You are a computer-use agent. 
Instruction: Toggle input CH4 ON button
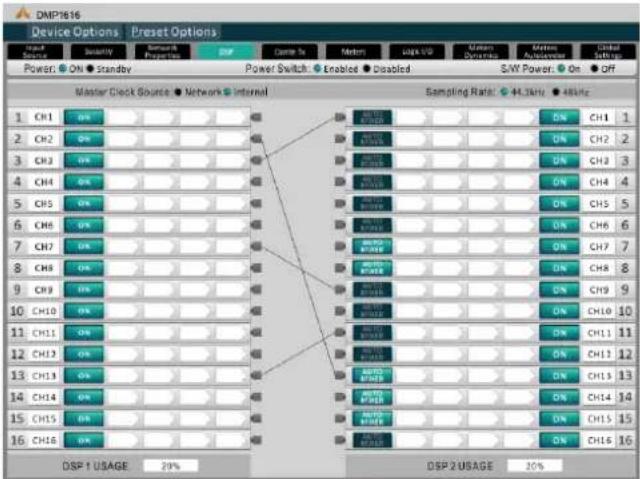[x=84, y=182]
